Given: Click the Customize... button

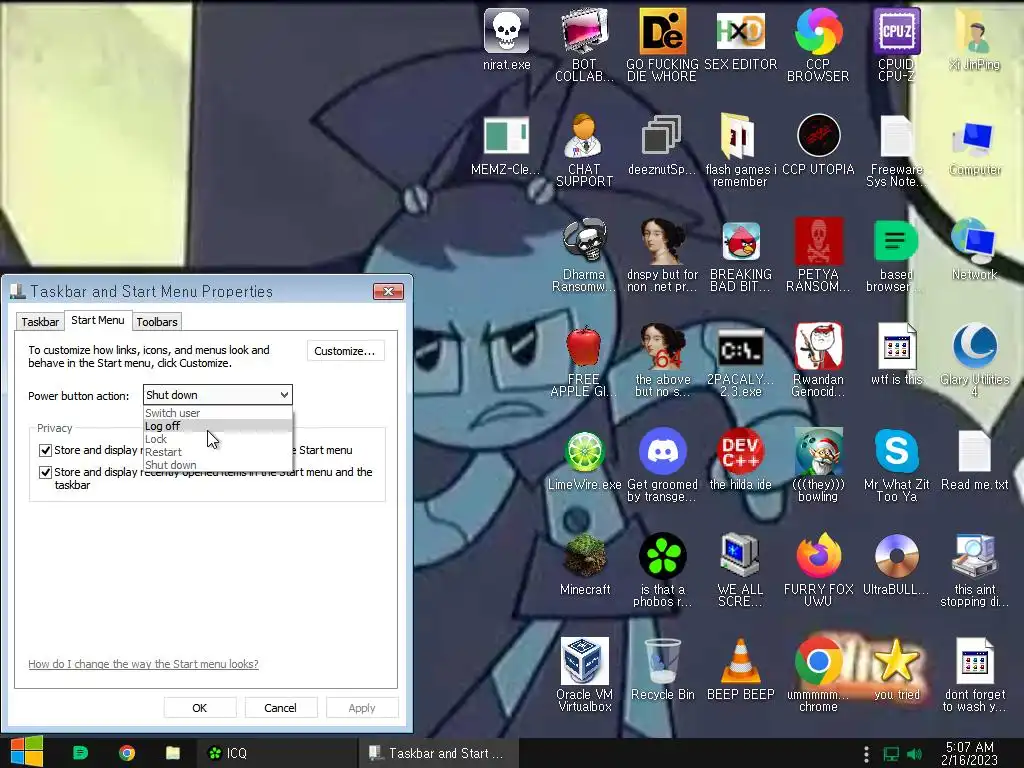Looking at the screenshot, I should pos(345,351).
